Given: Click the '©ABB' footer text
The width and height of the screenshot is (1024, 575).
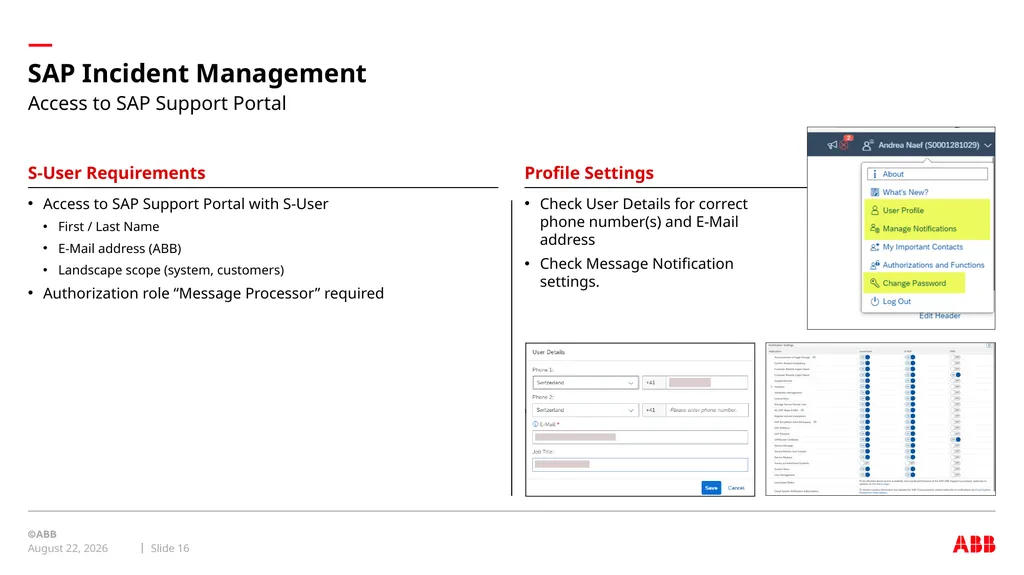Looking at the screenshot, I should [x=42, y=534].
